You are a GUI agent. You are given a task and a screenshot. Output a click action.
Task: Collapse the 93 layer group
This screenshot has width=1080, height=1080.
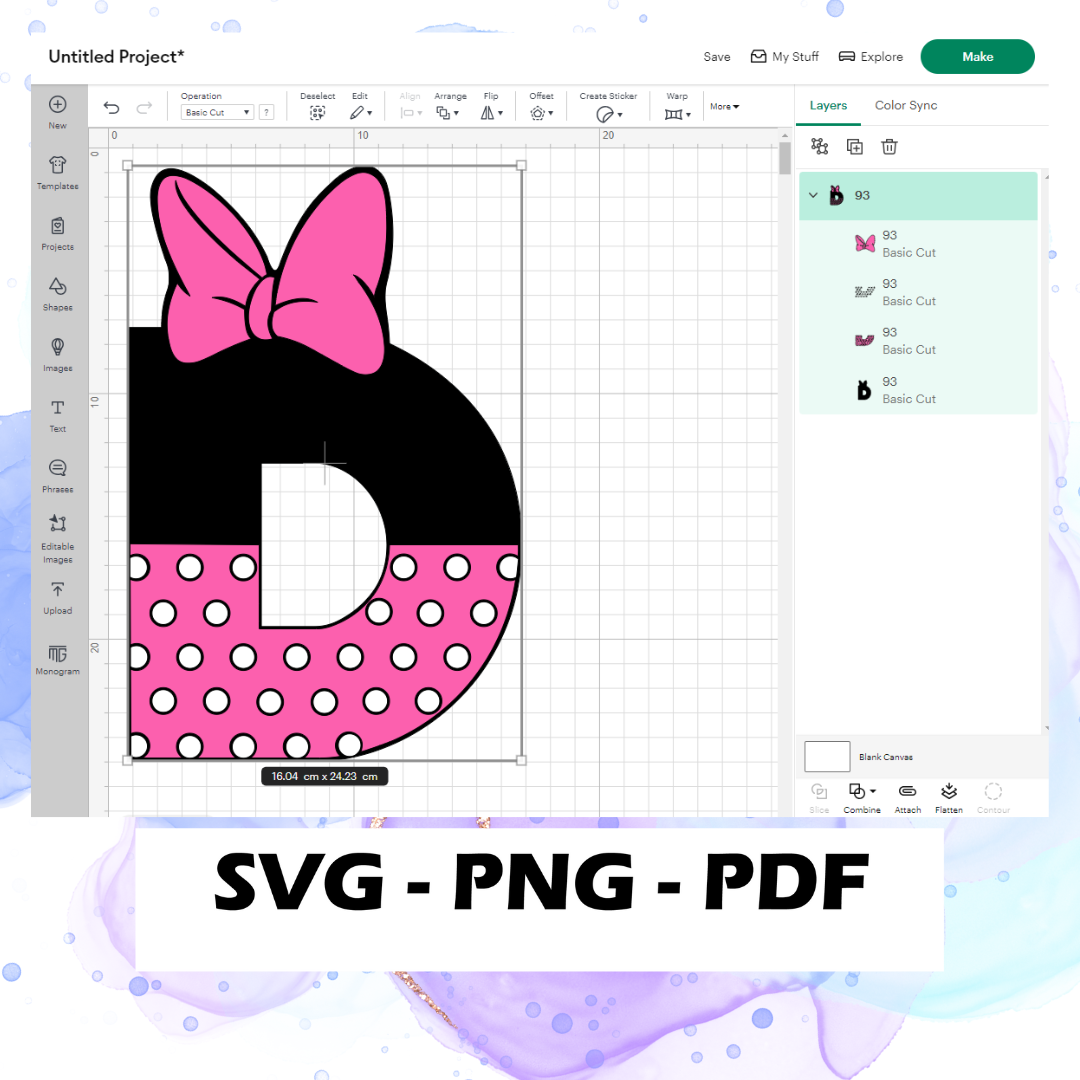(x=813, y=195)
